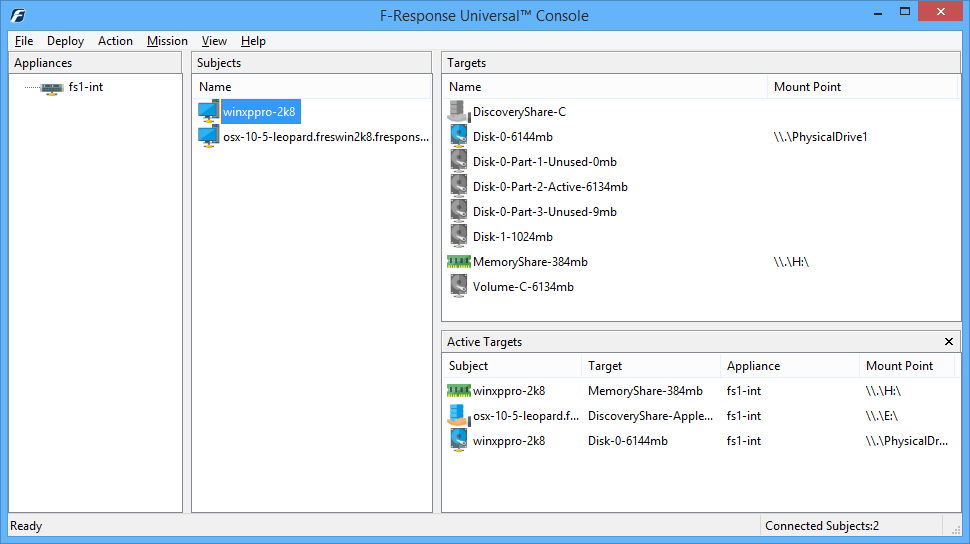The image size is (970, 544).
Task: Click DiscoveryShare-Apple... in Active Targets
Action: point(650,416)
